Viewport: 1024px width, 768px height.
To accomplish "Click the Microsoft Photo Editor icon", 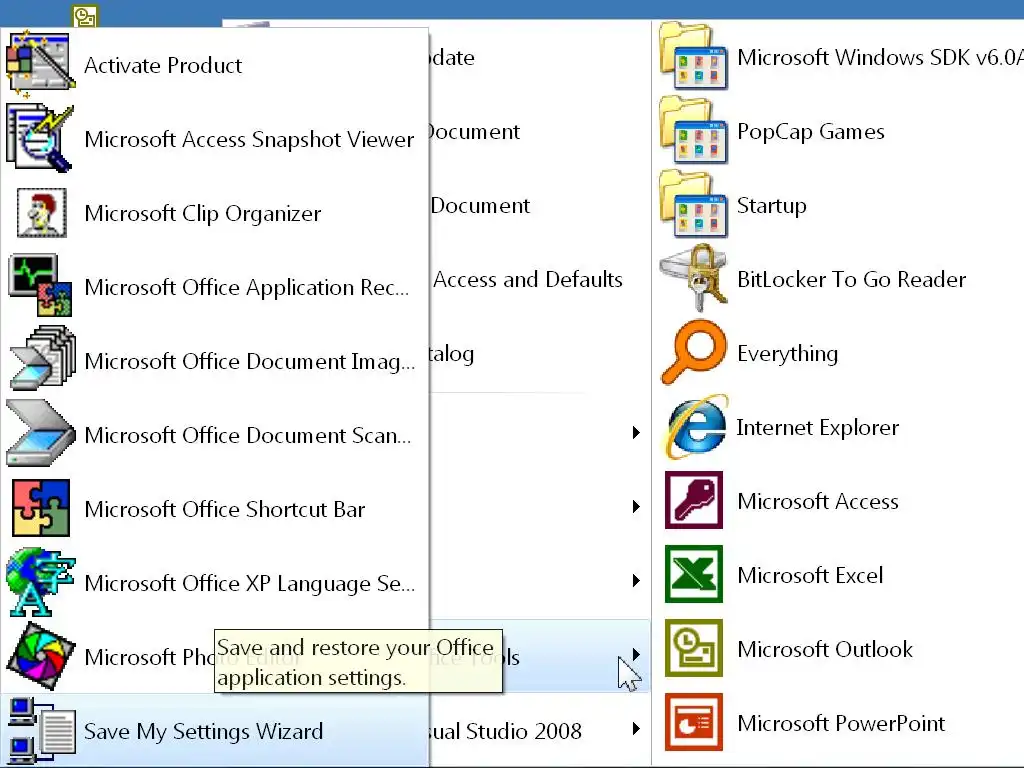I will click(41, 656).
